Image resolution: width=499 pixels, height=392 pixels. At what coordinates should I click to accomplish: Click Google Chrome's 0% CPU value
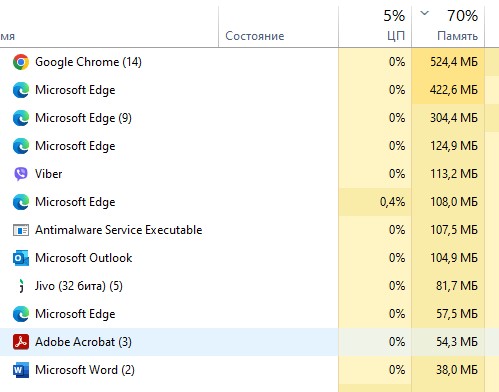point(397,62)
